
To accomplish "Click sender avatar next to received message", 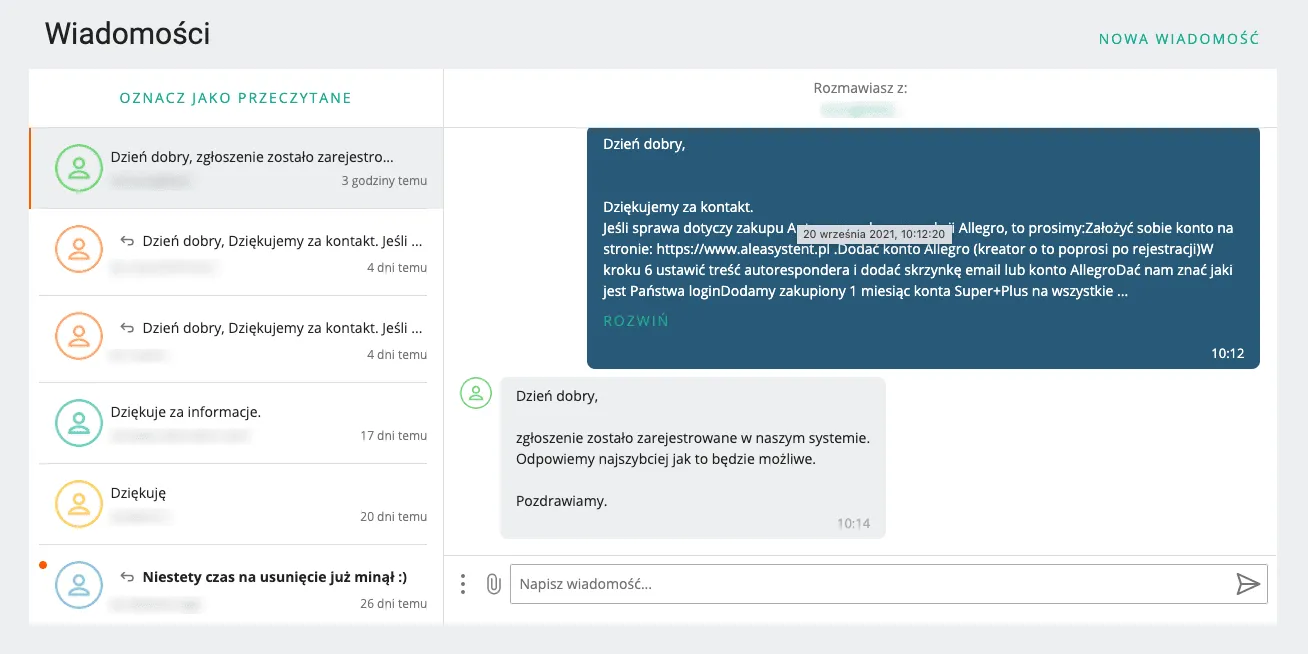I will point(476,394).
